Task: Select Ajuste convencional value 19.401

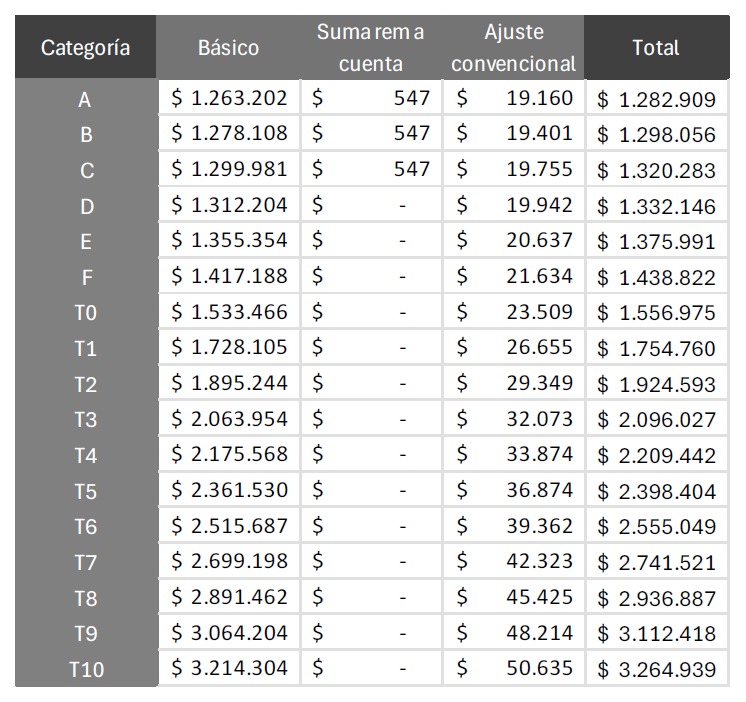Action: point(514,133)
